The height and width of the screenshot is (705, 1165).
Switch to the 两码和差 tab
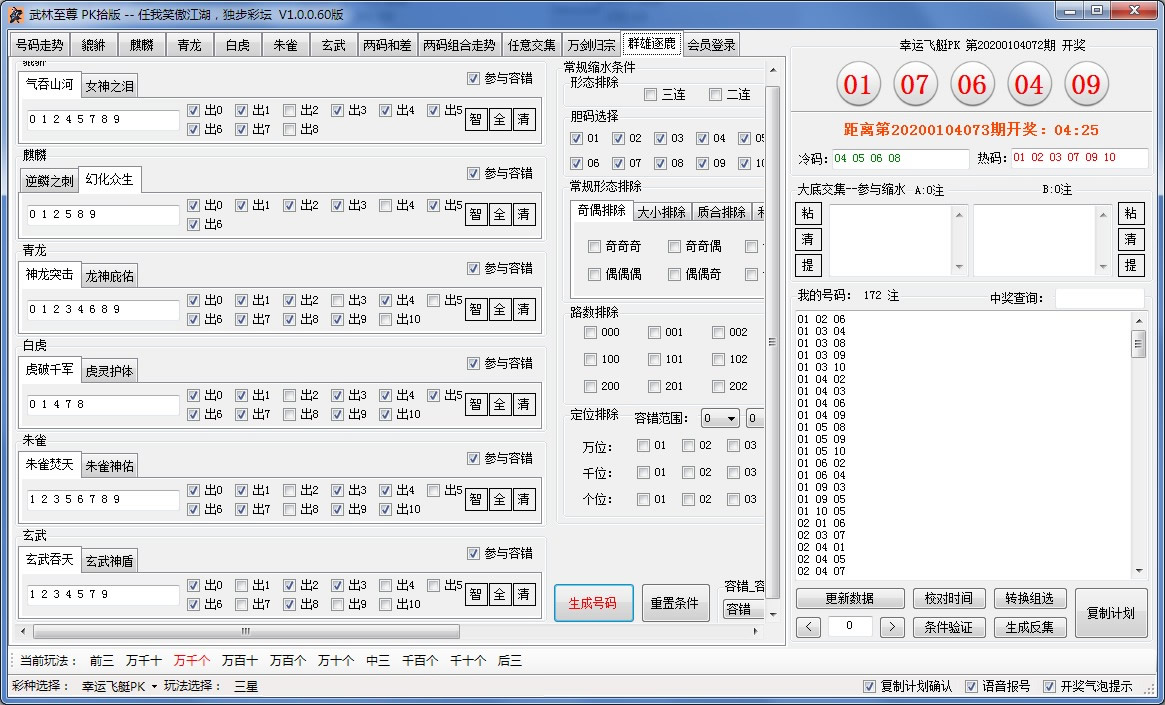click(388, 44)
